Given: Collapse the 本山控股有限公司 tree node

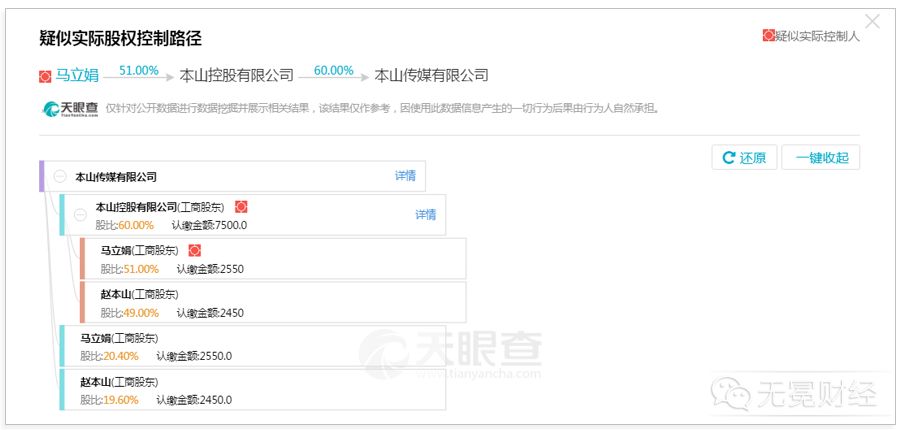Looking at the screenshot, I should pos(80,215).
